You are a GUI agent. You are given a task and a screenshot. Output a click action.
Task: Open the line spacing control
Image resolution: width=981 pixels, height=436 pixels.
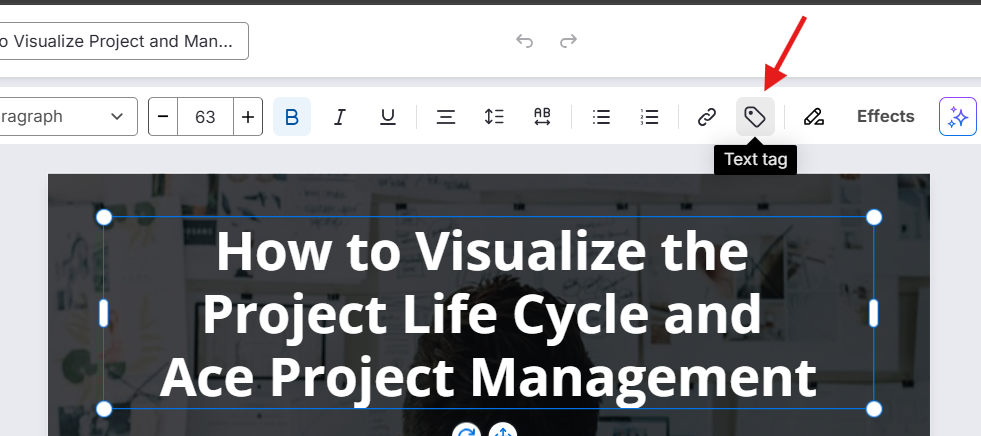click(x=494, y=117)
